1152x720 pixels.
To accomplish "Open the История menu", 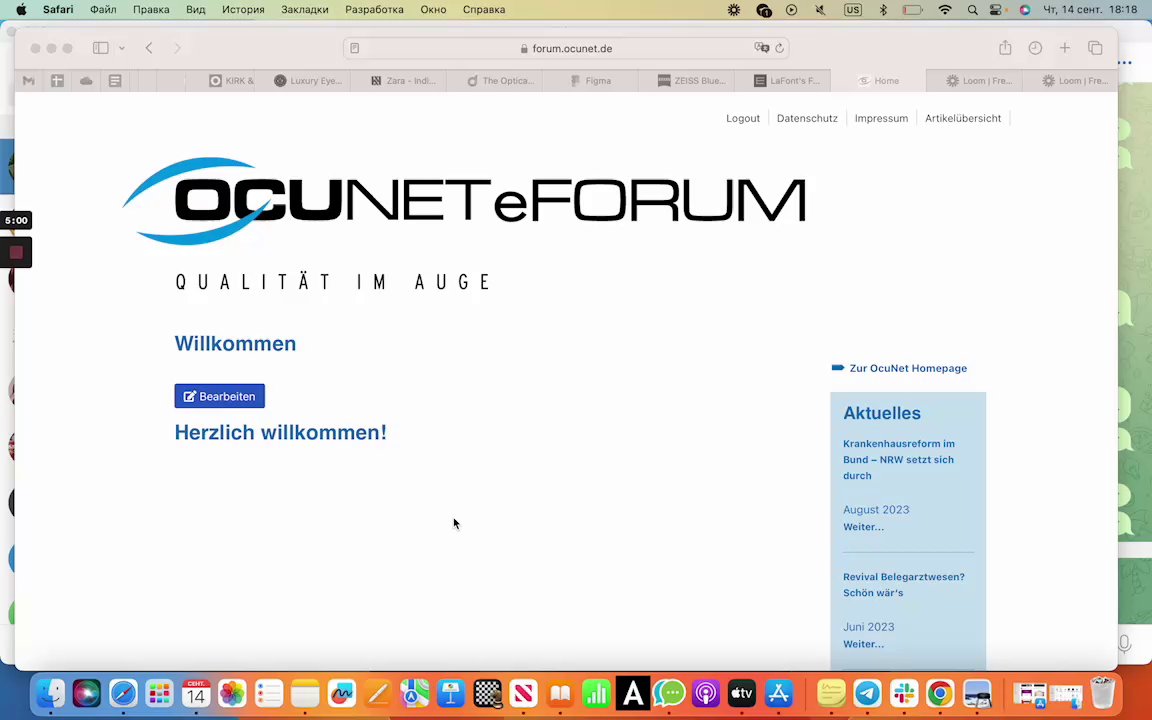I will tap(243, 10).
